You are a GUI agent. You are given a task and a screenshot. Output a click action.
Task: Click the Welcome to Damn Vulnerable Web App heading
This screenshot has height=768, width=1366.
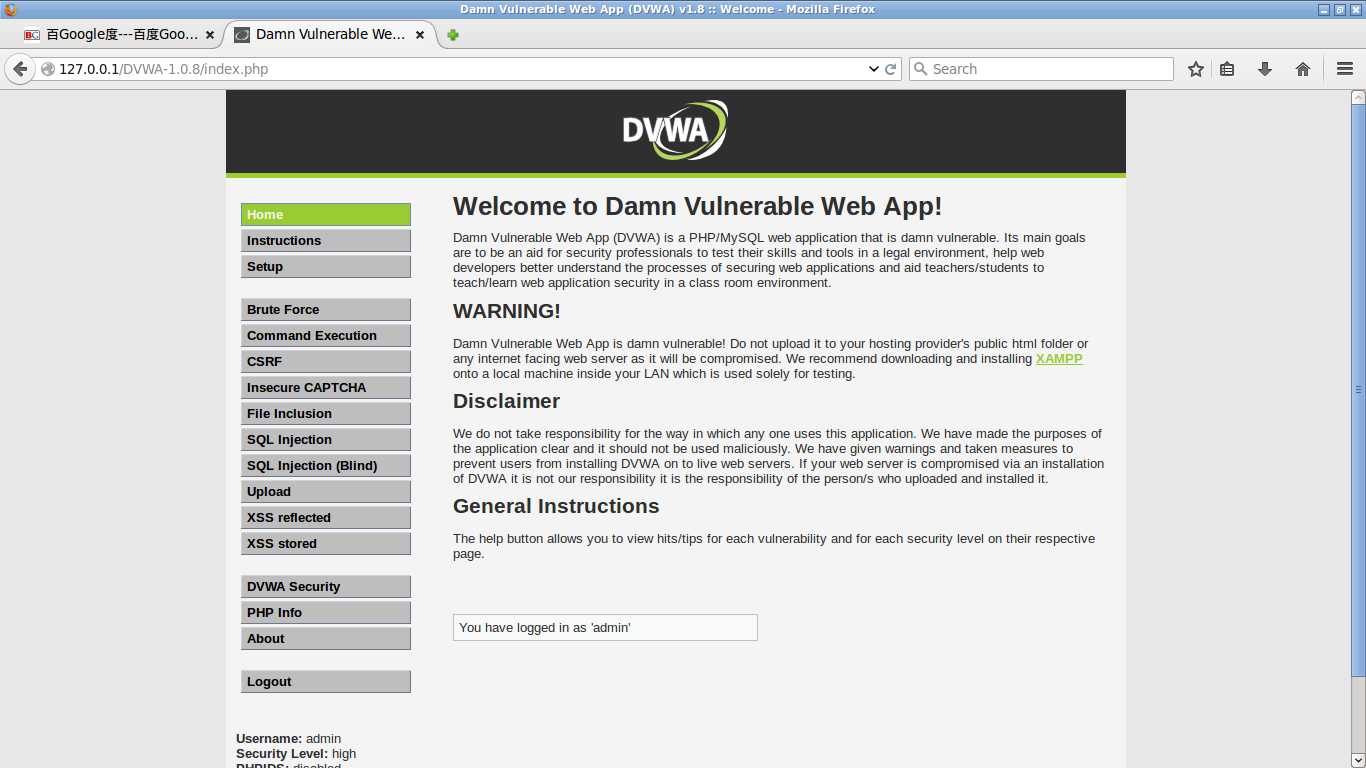tap(697, 207)
